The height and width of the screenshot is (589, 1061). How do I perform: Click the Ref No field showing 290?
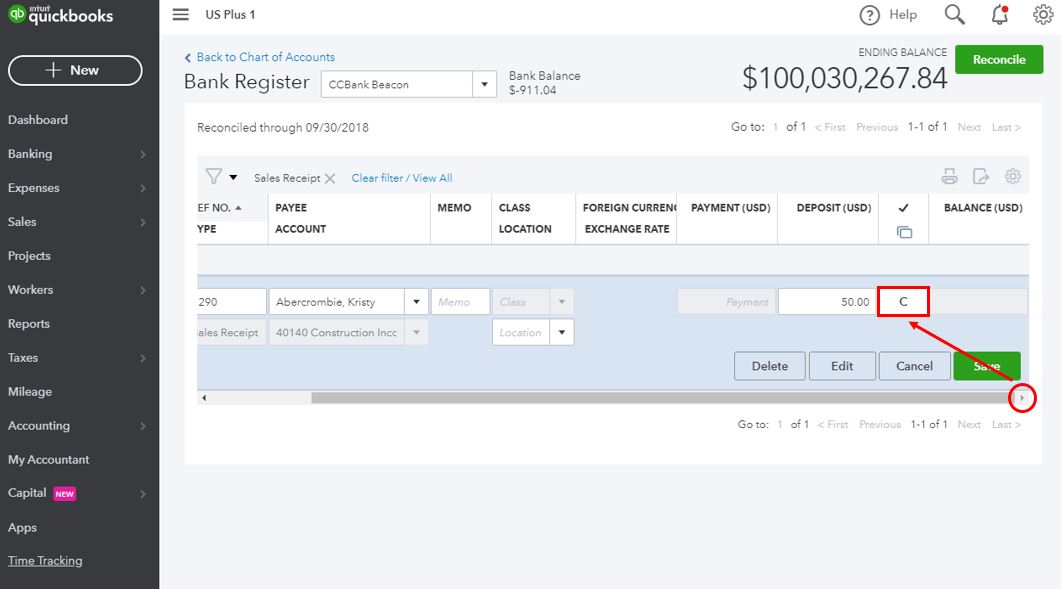231,302
